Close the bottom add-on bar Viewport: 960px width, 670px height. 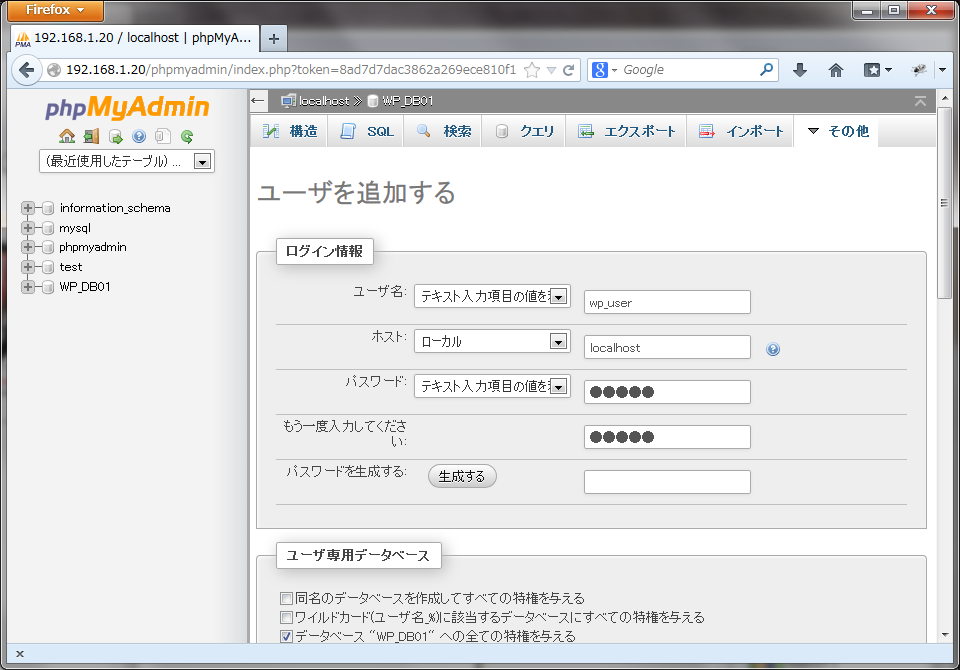[20, 654]
